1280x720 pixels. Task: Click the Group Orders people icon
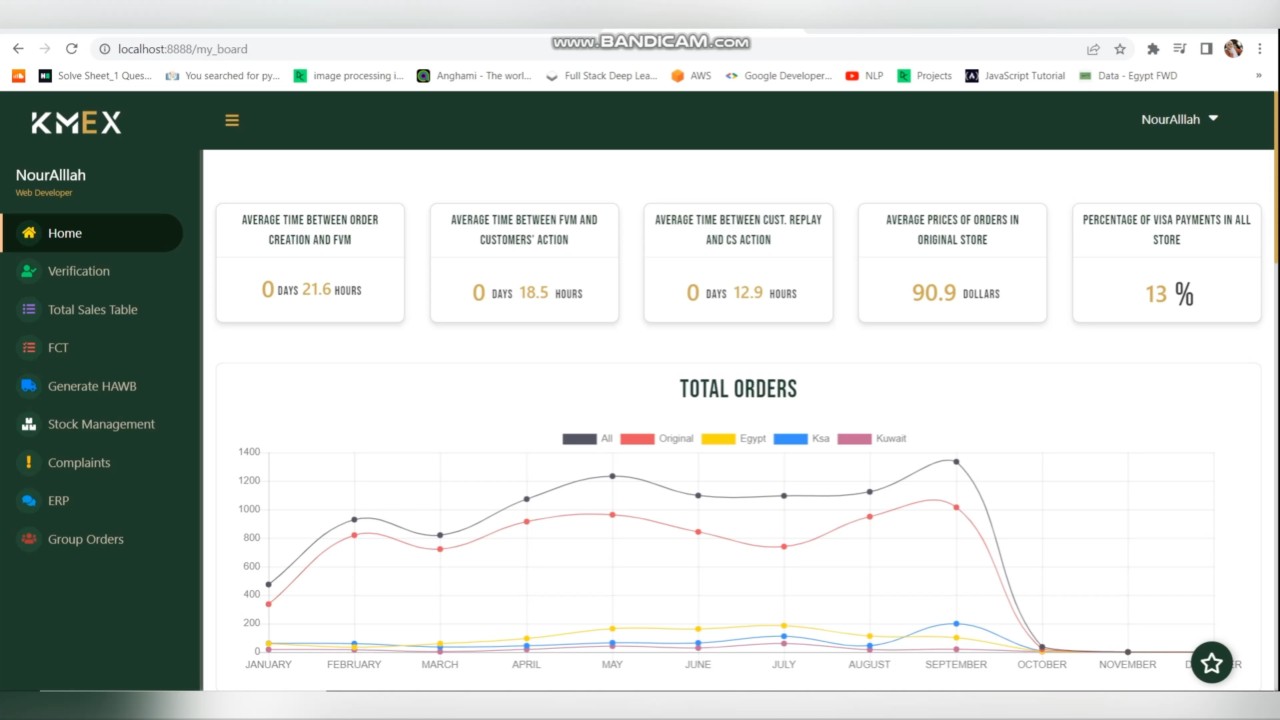tap(29, 539)
